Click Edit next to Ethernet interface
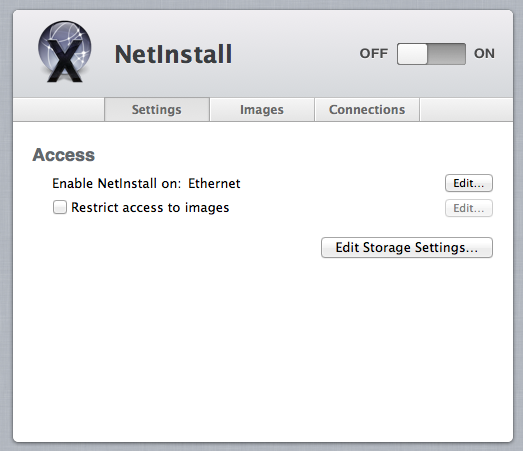Screen dimensions: 523x451 point(469,183)
